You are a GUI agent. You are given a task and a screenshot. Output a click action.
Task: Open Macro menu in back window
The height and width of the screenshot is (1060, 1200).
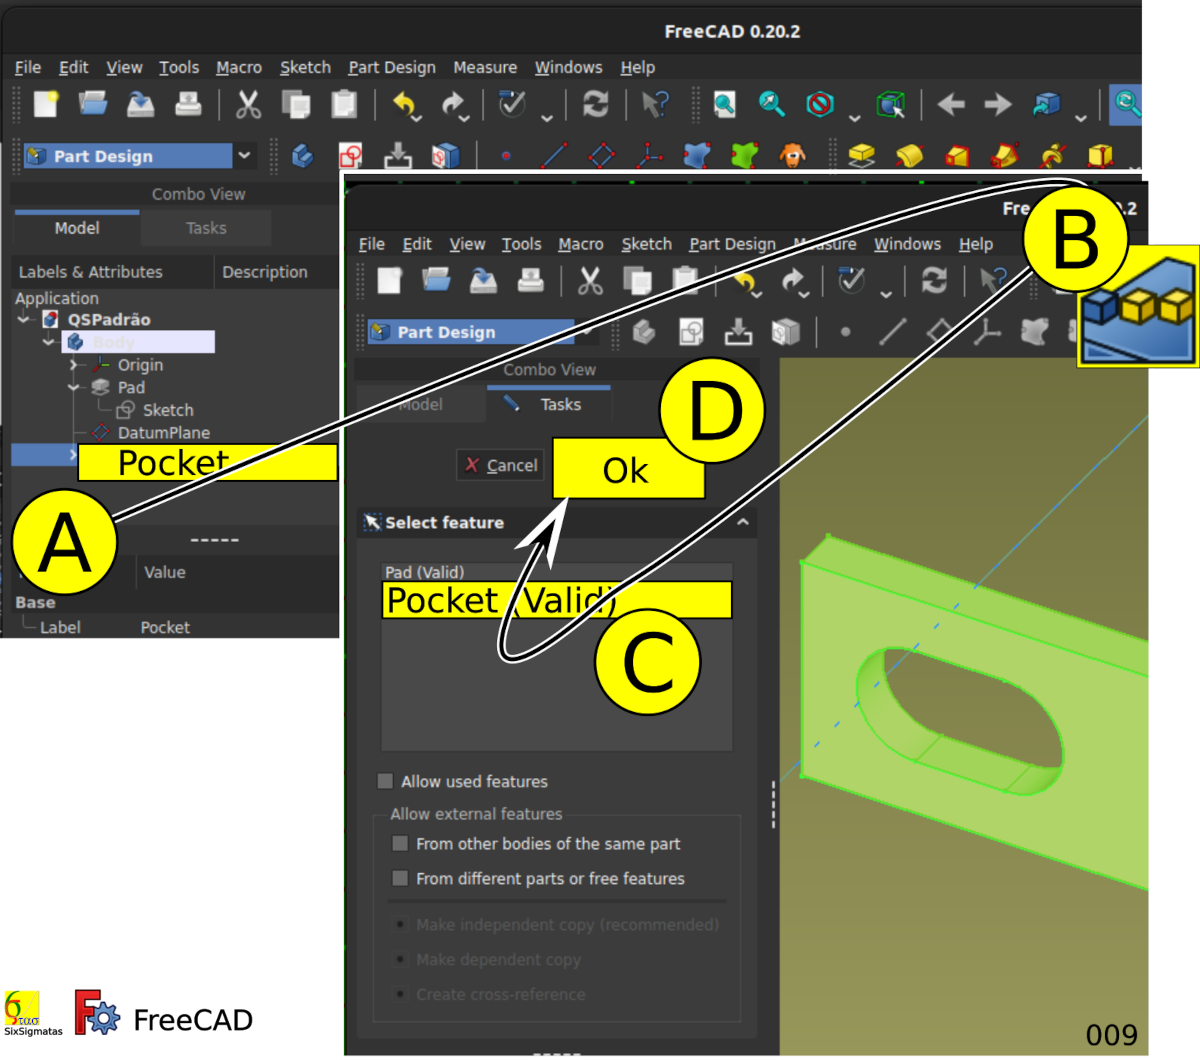point(239,67)
